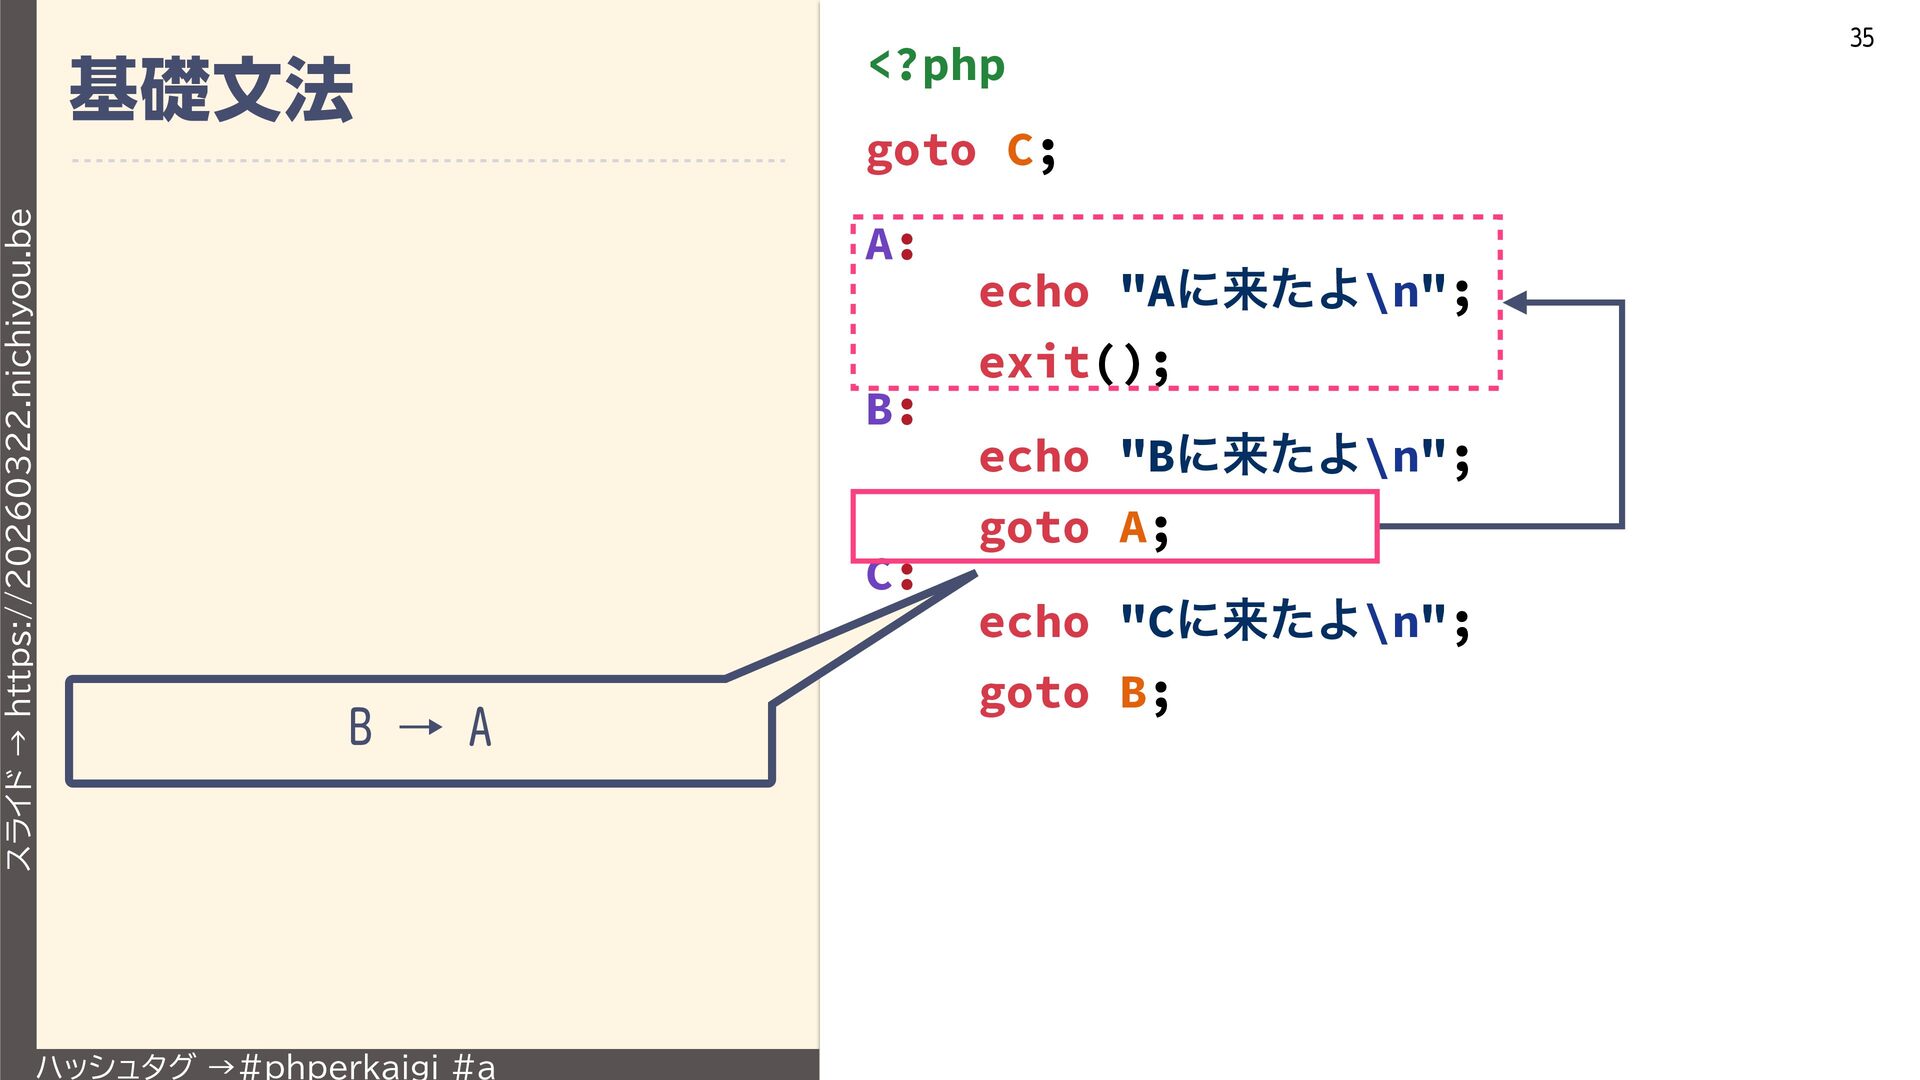
Task: Click the highlighted goto A; box
Action: [1114, 527]
